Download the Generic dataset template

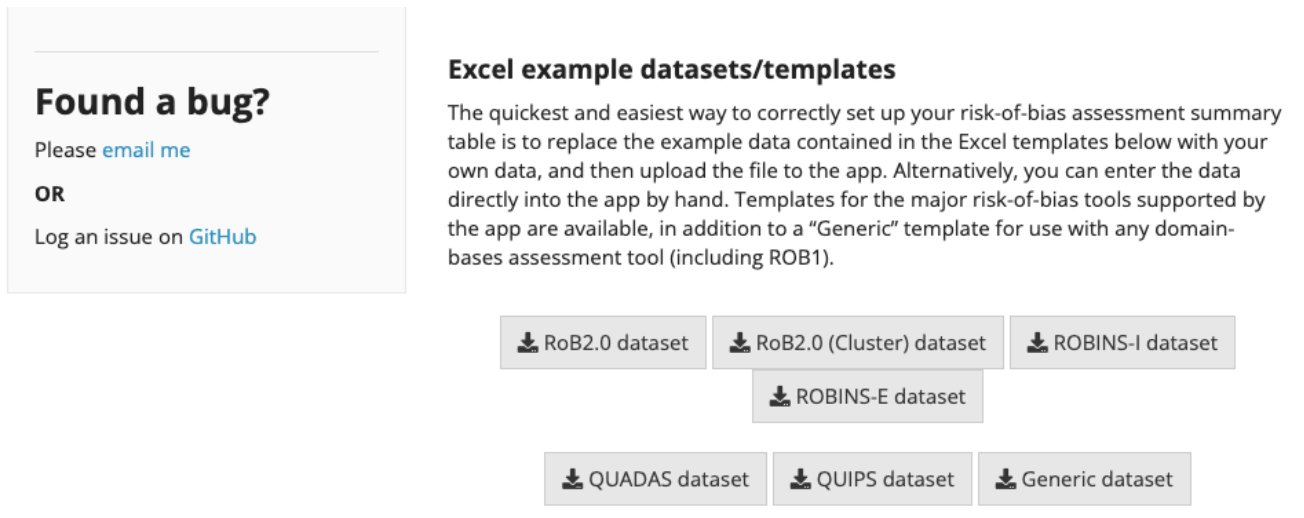click(1084, 479)
